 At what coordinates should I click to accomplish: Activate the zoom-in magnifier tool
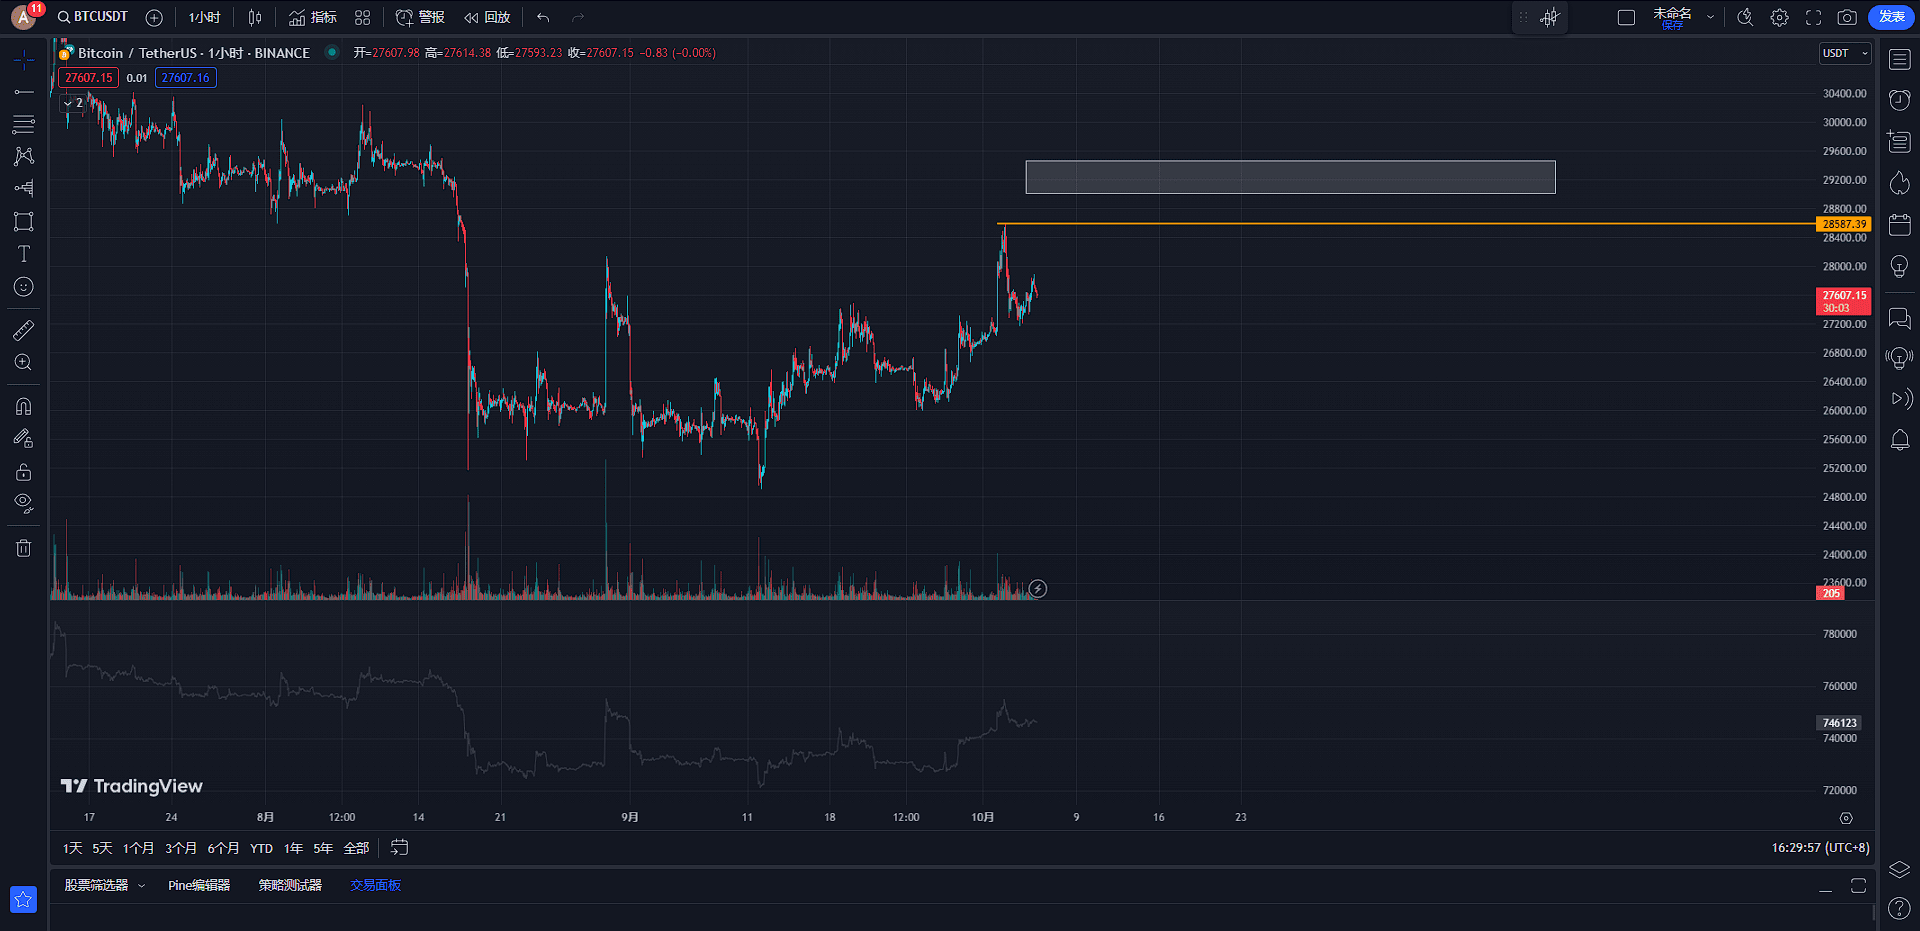tap(23, 362)
